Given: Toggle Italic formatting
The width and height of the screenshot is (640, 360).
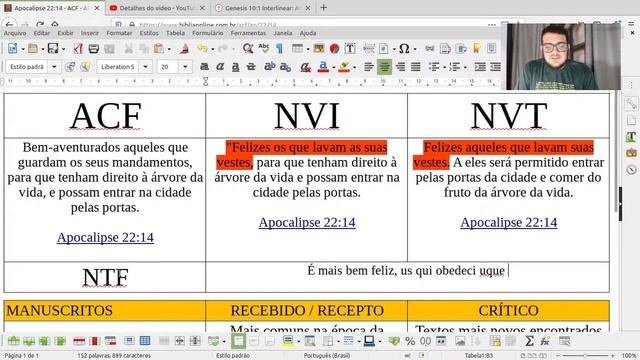Looking at the screenshot, I should pyautogui.click(x=220, y=67).
